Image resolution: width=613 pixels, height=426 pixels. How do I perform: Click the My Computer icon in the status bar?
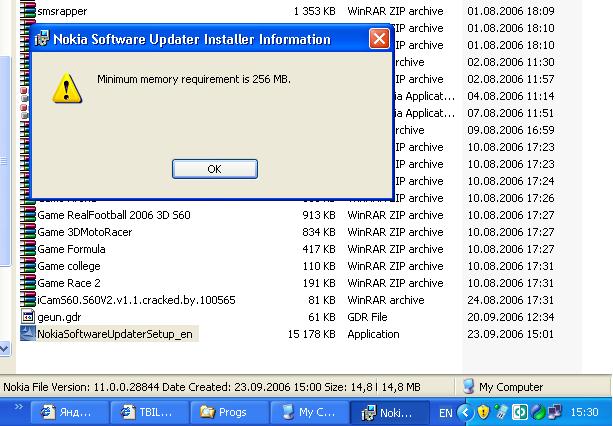coord(468,387)
